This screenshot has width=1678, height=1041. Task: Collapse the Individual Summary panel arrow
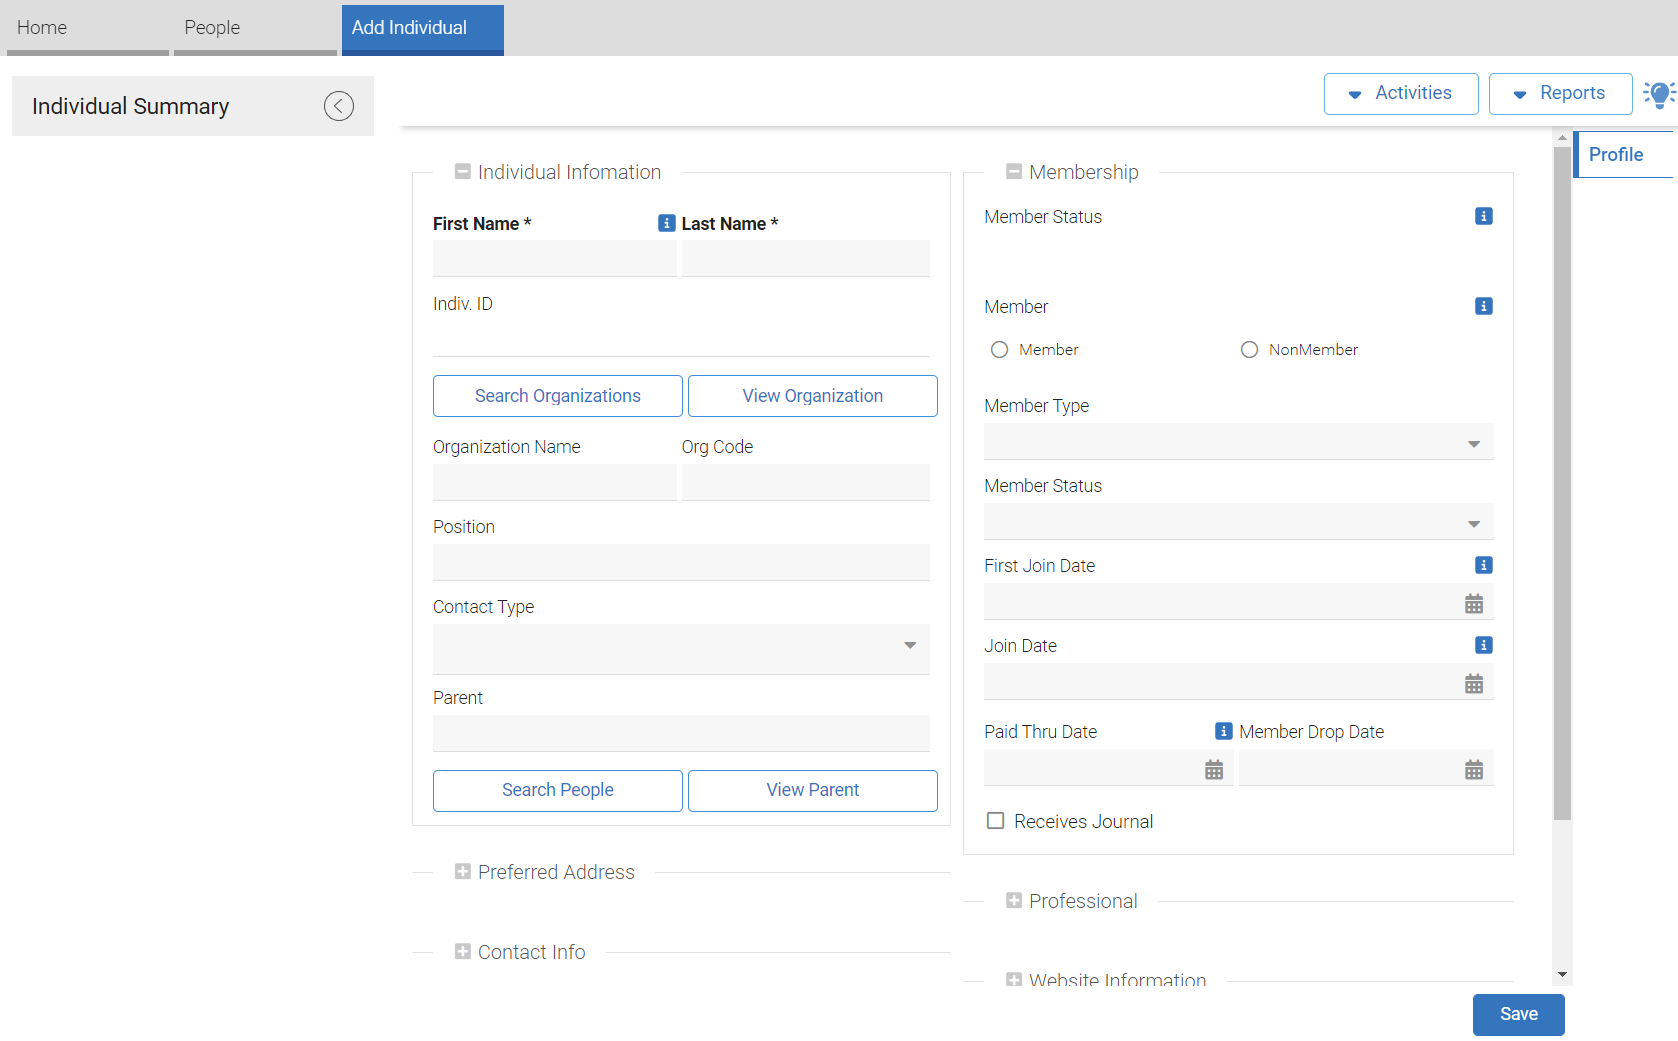(339, 106)
